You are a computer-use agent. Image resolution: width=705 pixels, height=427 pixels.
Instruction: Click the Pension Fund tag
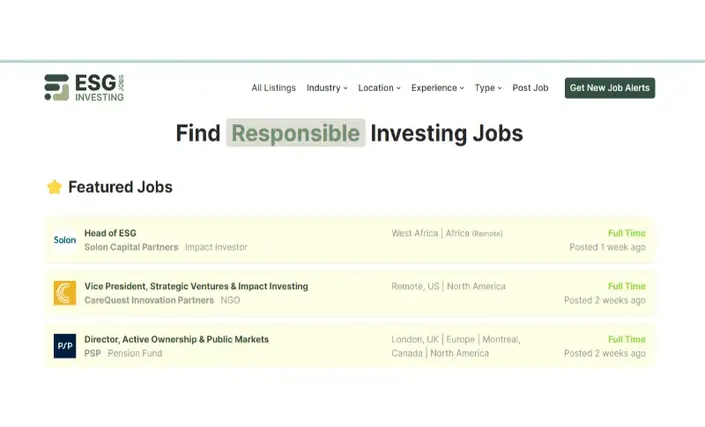point(135,353)
